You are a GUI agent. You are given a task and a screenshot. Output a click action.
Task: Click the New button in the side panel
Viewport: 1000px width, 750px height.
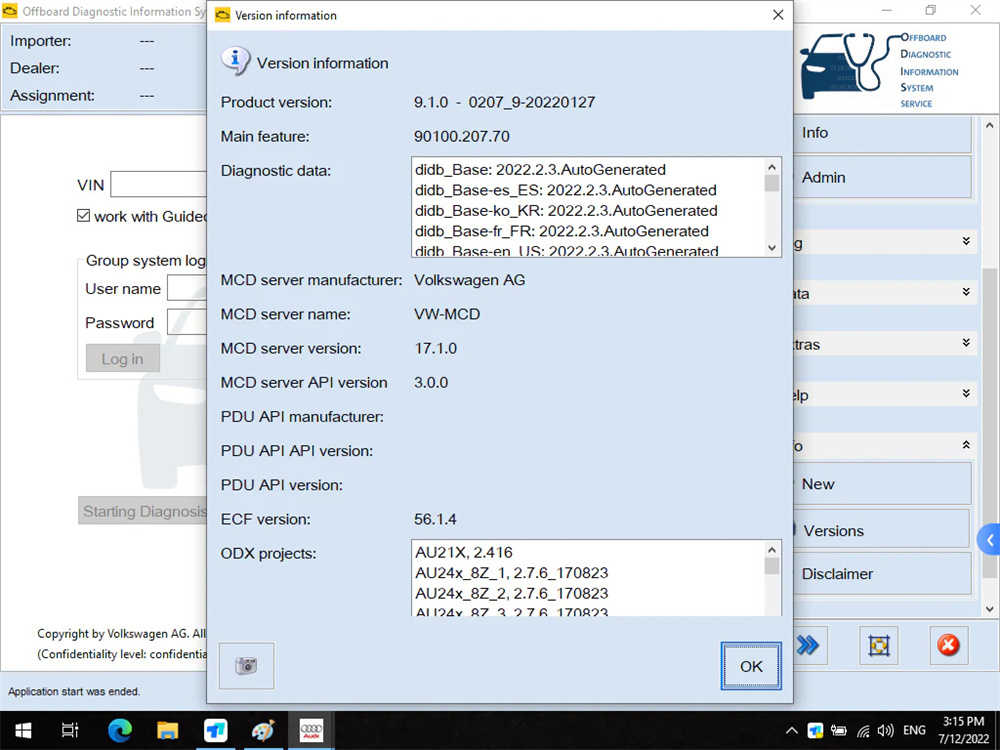tap(882, 484)
